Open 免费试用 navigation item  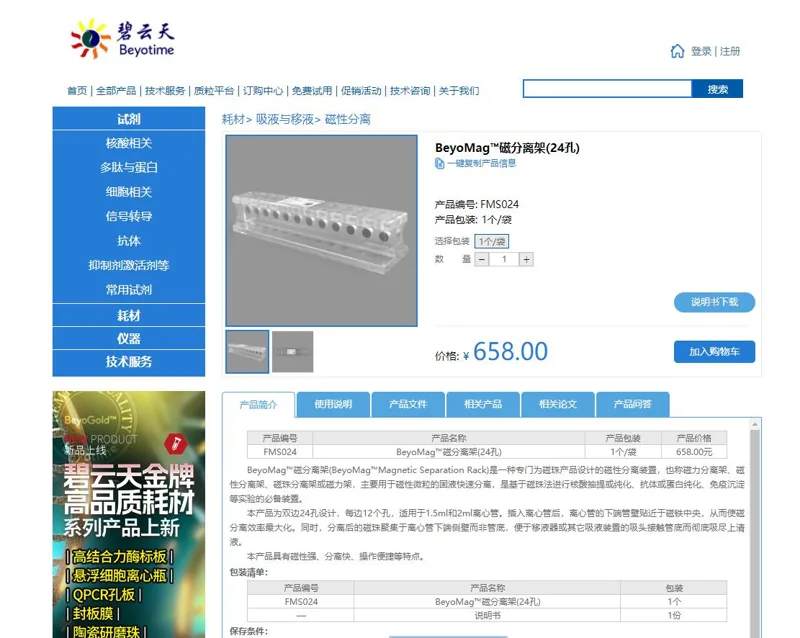(312, 91)
